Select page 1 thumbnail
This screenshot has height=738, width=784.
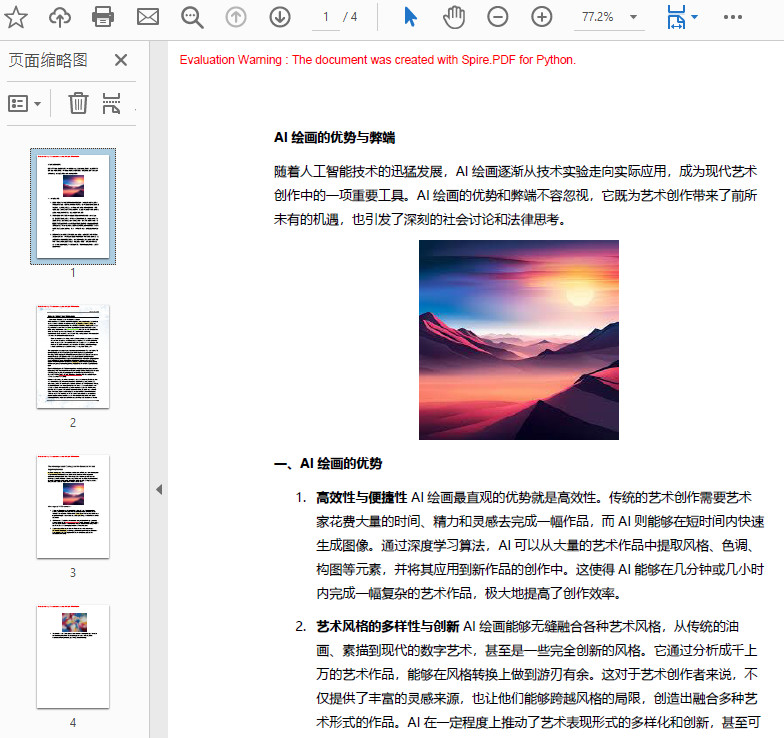pyautogui.click(x=73, y=206)
